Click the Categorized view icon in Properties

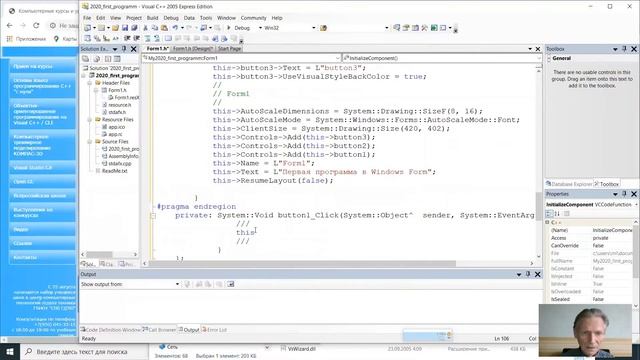pos(549,213)
